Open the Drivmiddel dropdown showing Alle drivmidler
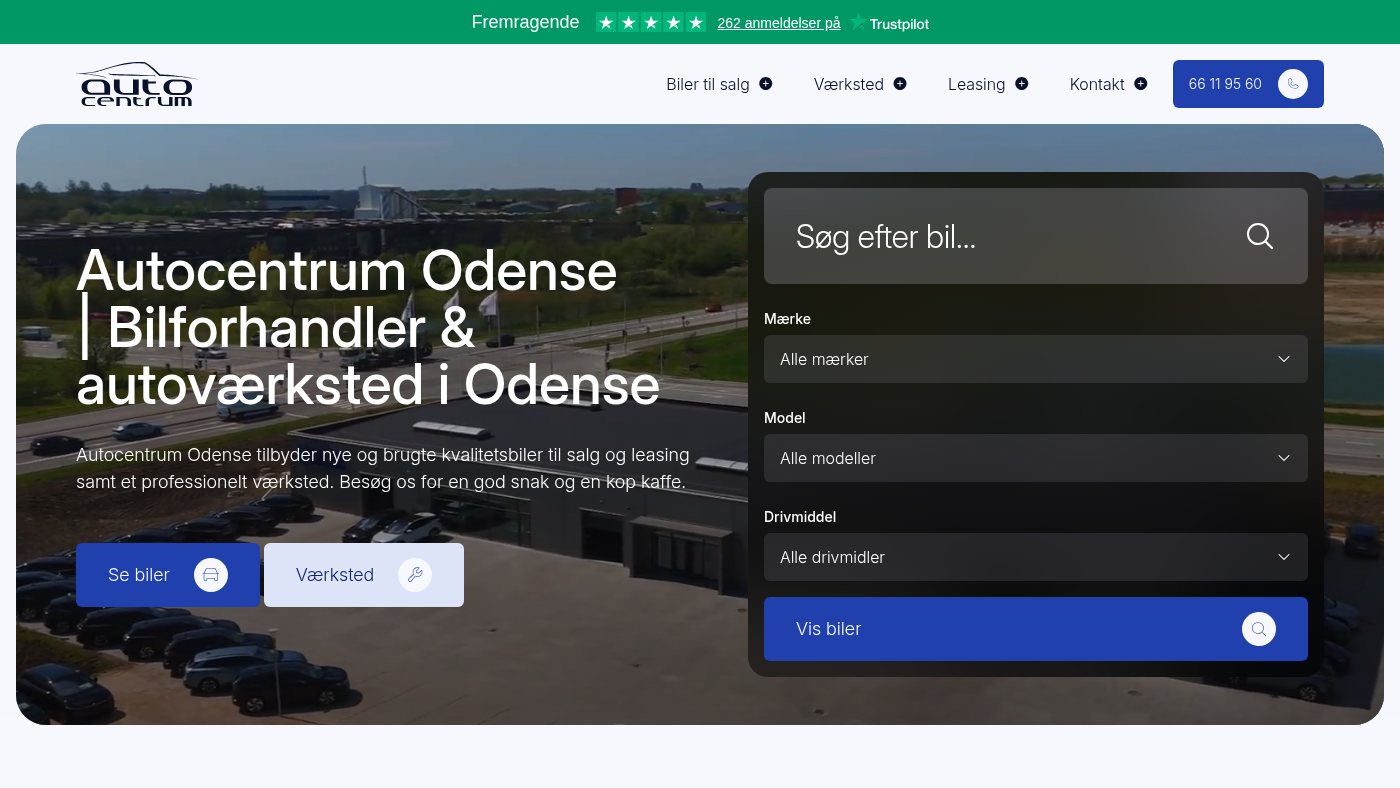The width and height of the screenshot is (1400, 788). 1036,557
